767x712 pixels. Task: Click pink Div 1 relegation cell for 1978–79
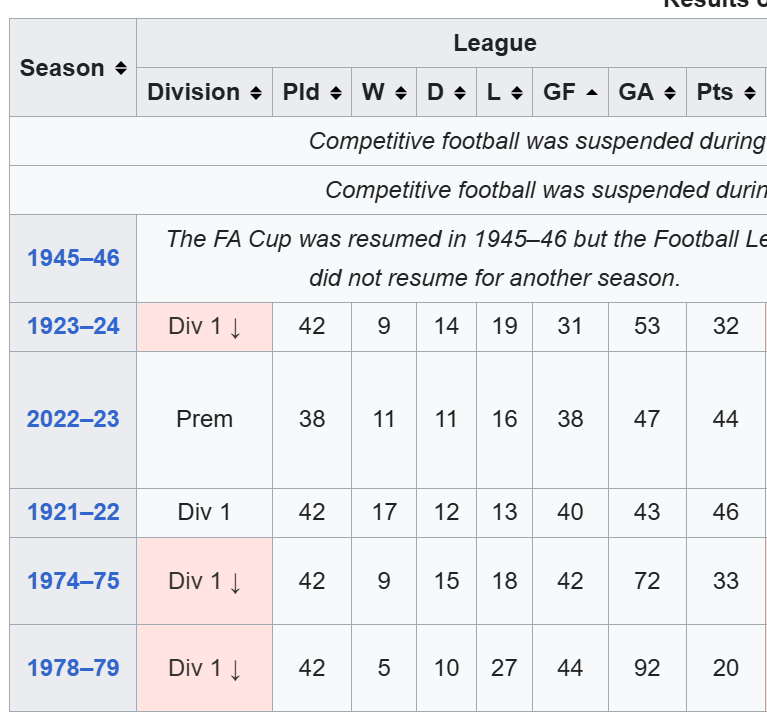pos(204,668)
